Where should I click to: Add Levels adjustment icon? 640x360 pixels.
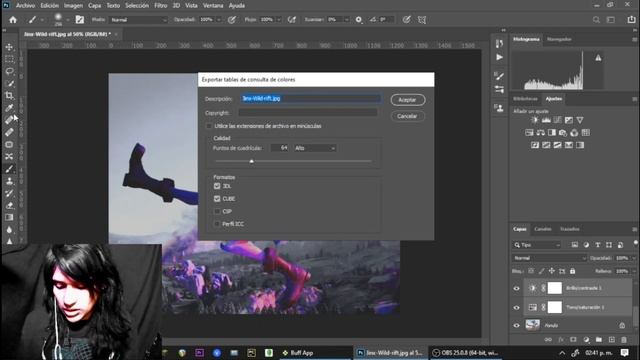[546, 120]
